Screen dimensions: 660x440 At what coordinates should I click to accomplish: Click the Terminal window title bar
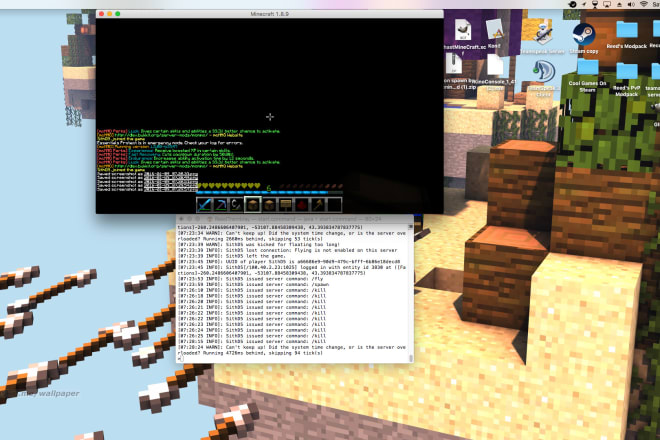295,219
